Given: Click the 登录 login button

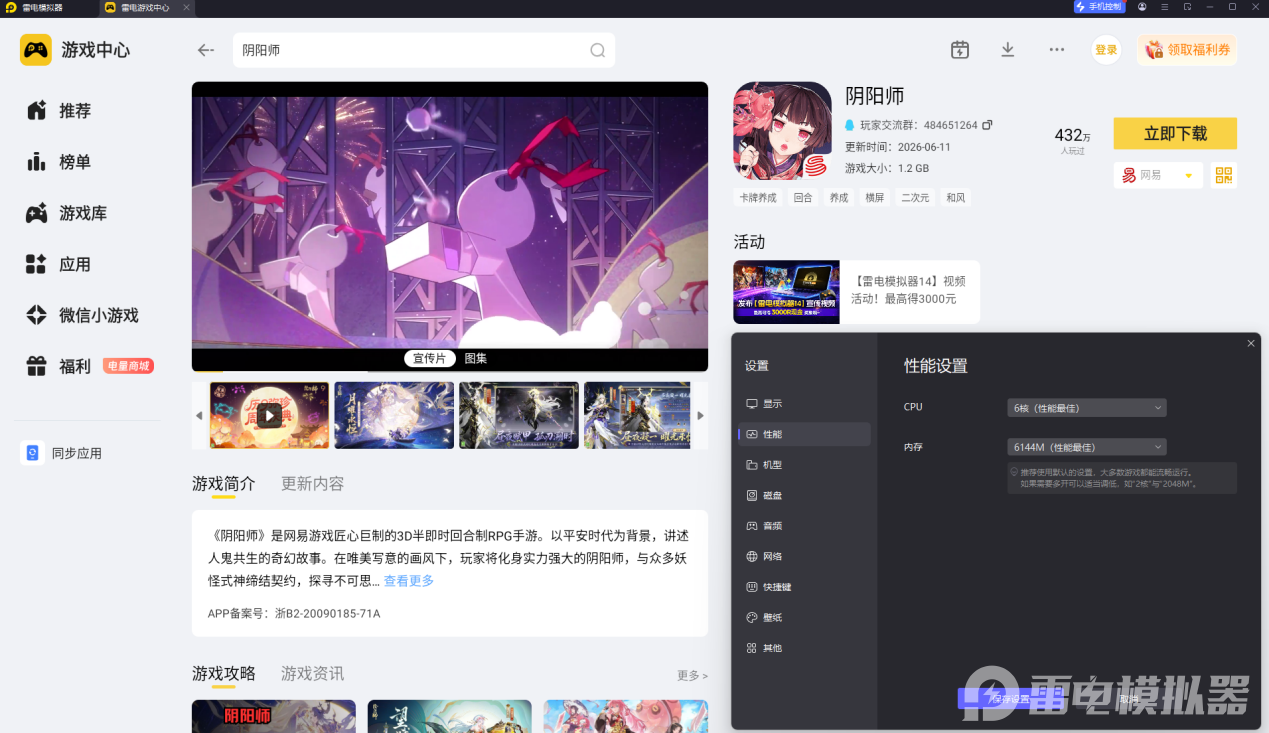Looking at the screenshot, I should coord(1106,50).
